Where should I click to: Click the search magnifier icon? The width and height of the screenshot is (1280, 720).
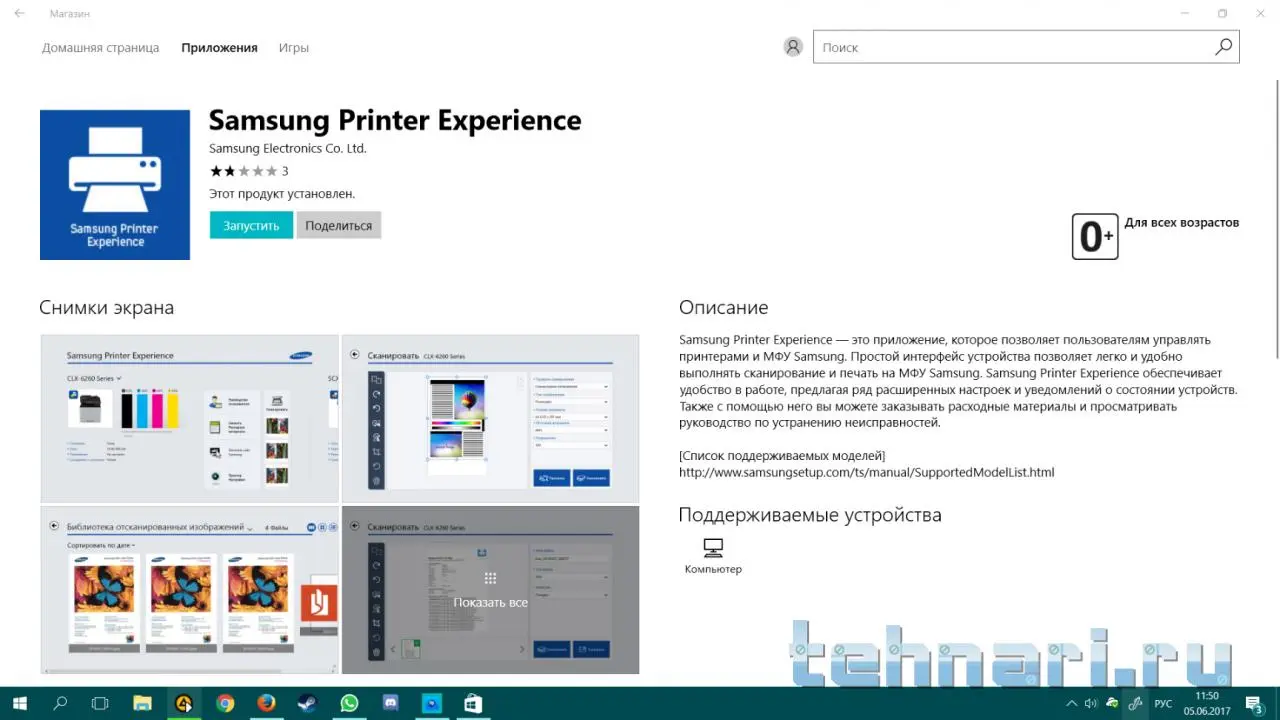(x=1223, y=47)
